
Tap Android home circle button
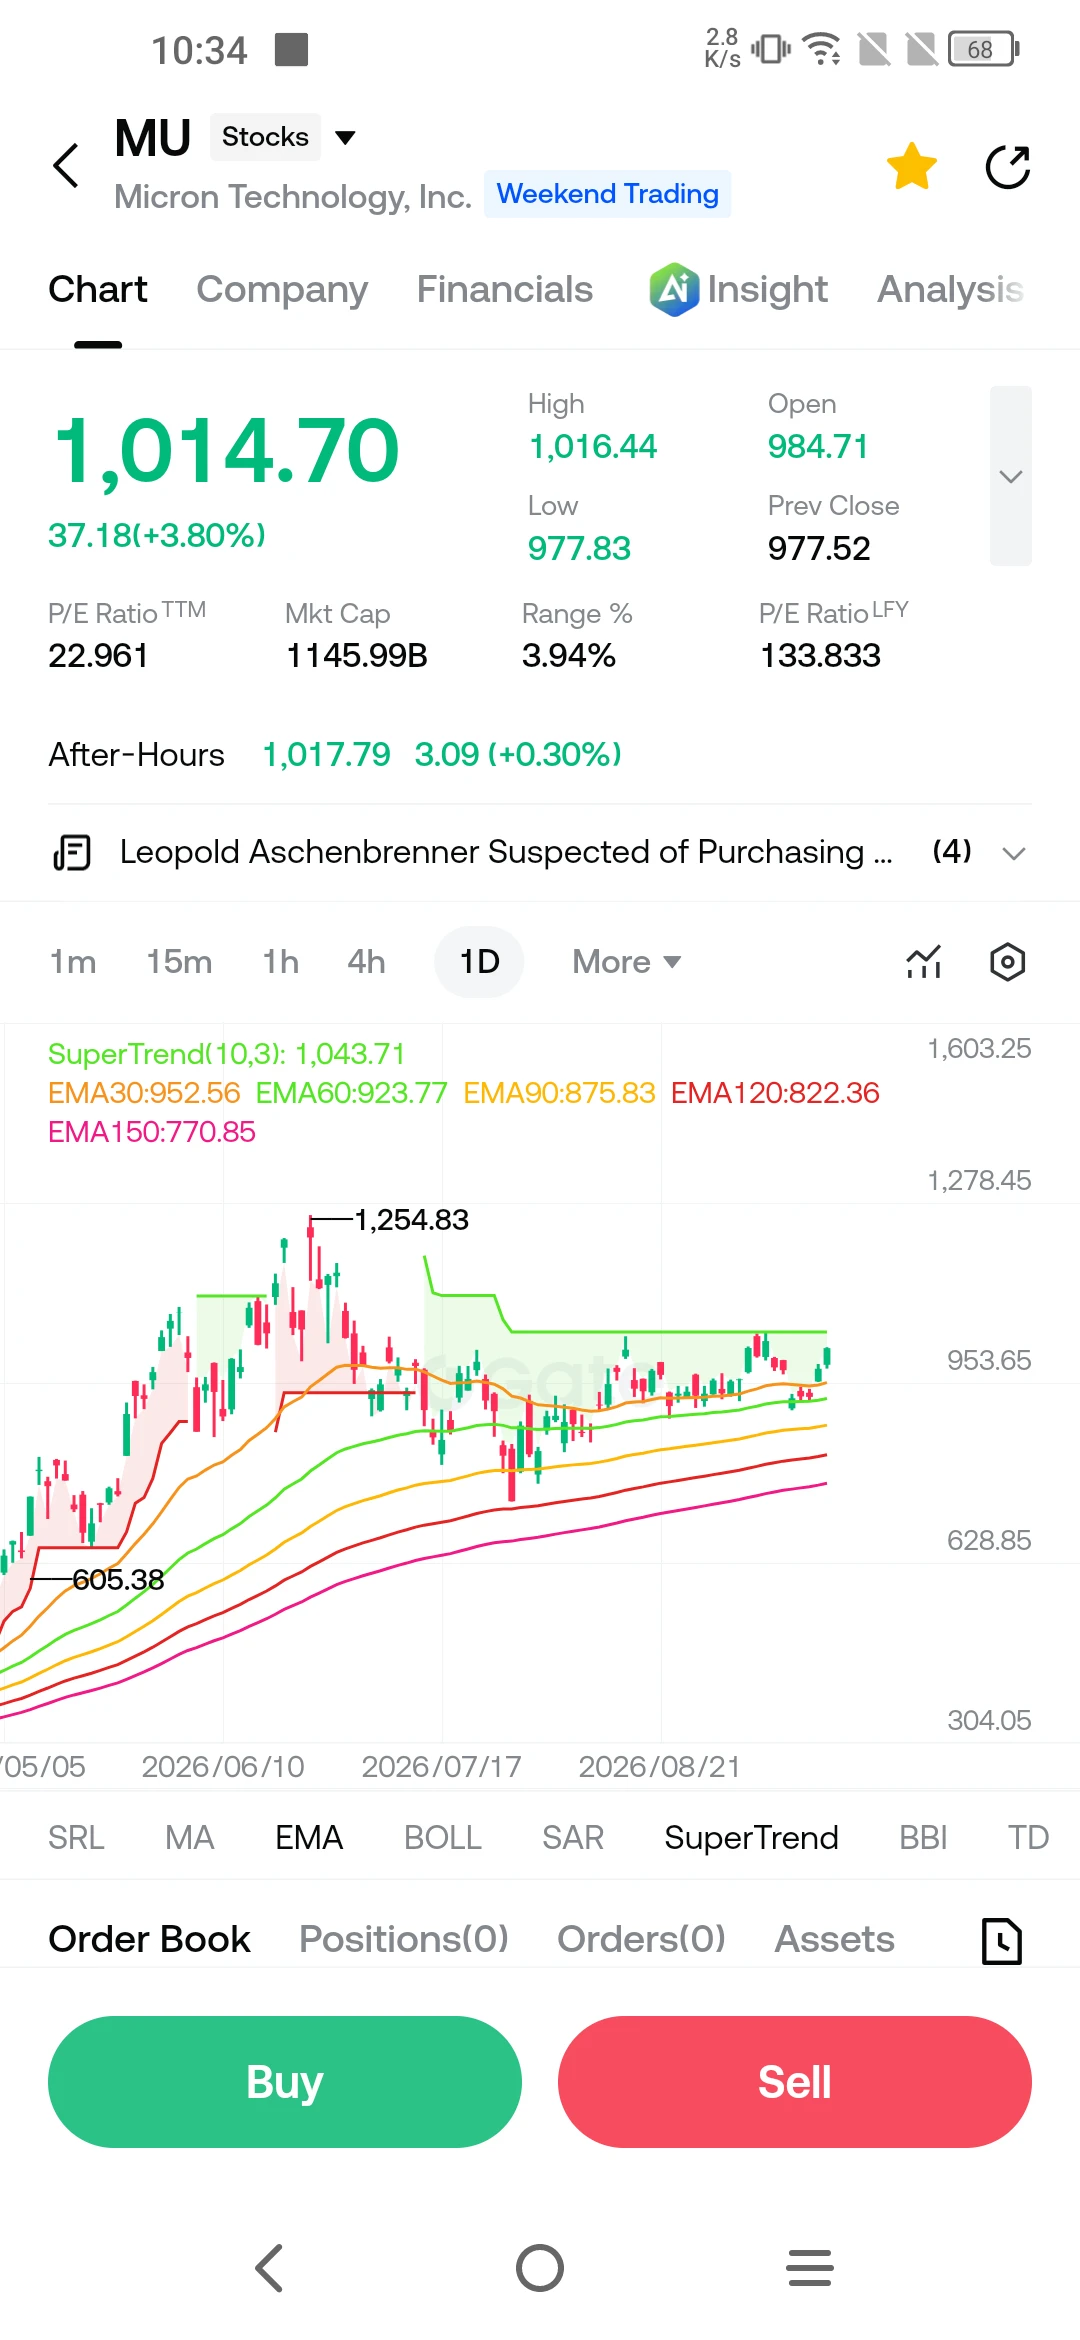click(540, 2268)
